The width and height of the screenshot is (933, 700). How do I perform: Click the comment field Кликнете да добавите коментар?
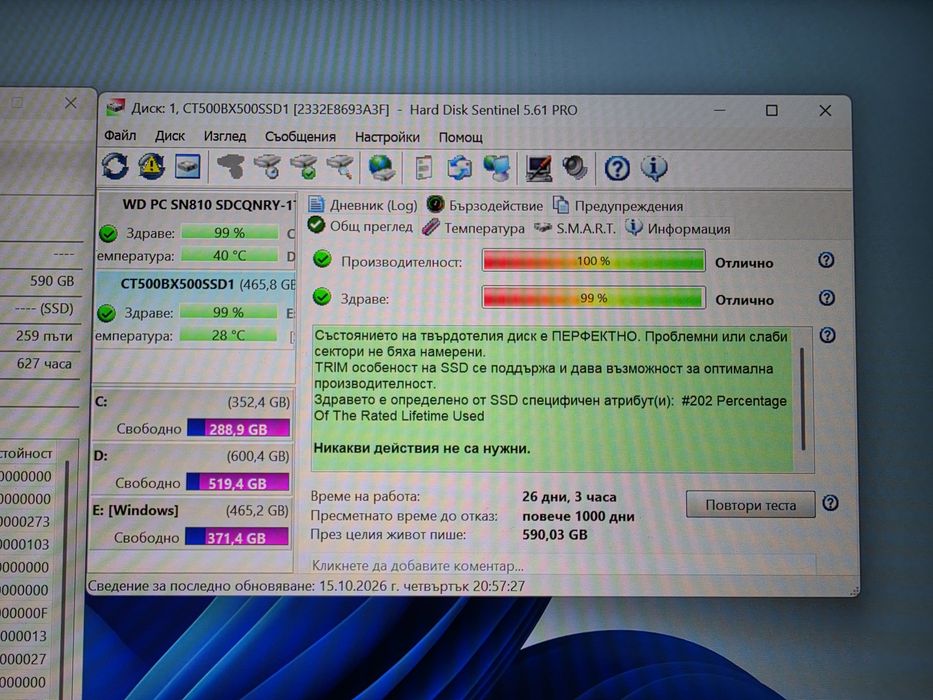point(562,565)
